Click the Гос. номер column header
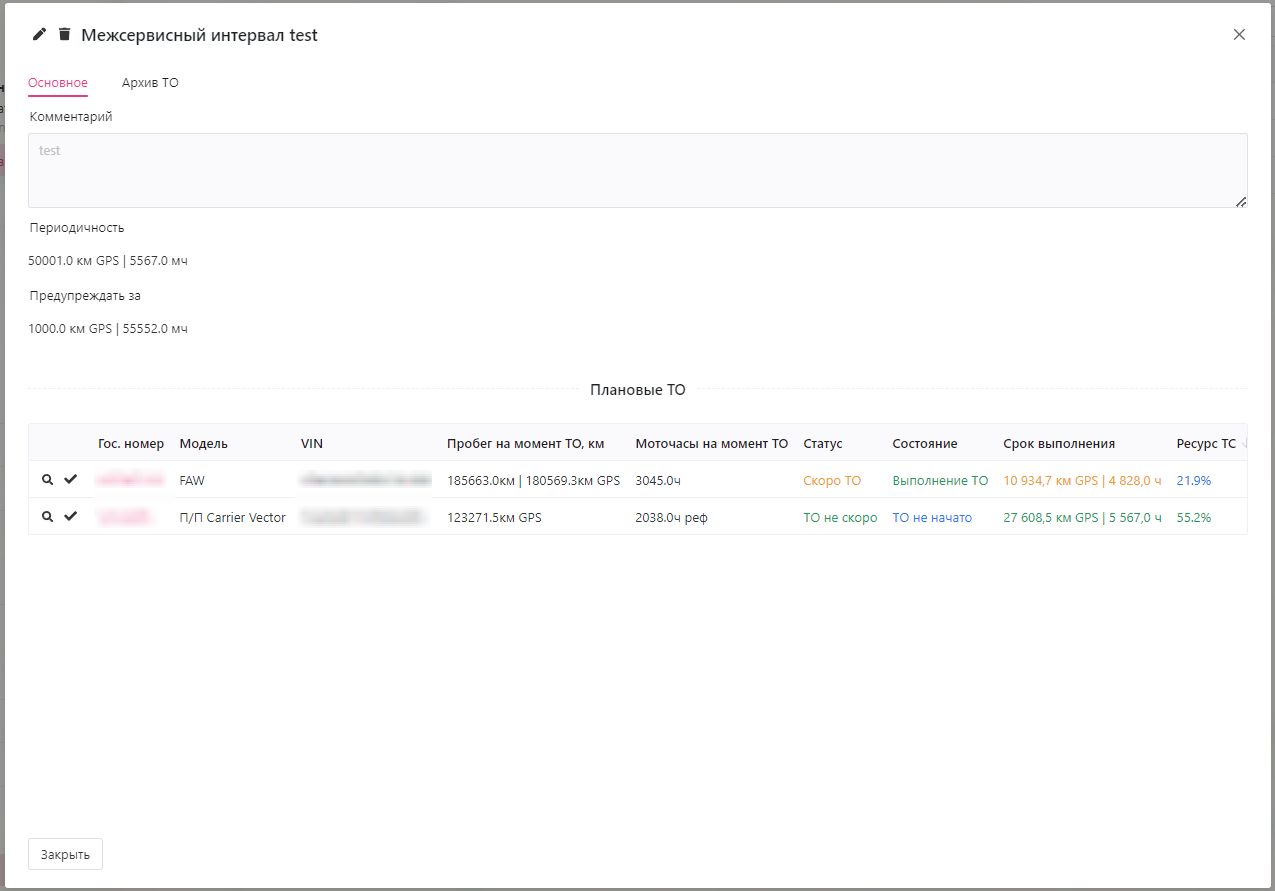This screenshot has width=1275, height=891. tap(131, 444)
